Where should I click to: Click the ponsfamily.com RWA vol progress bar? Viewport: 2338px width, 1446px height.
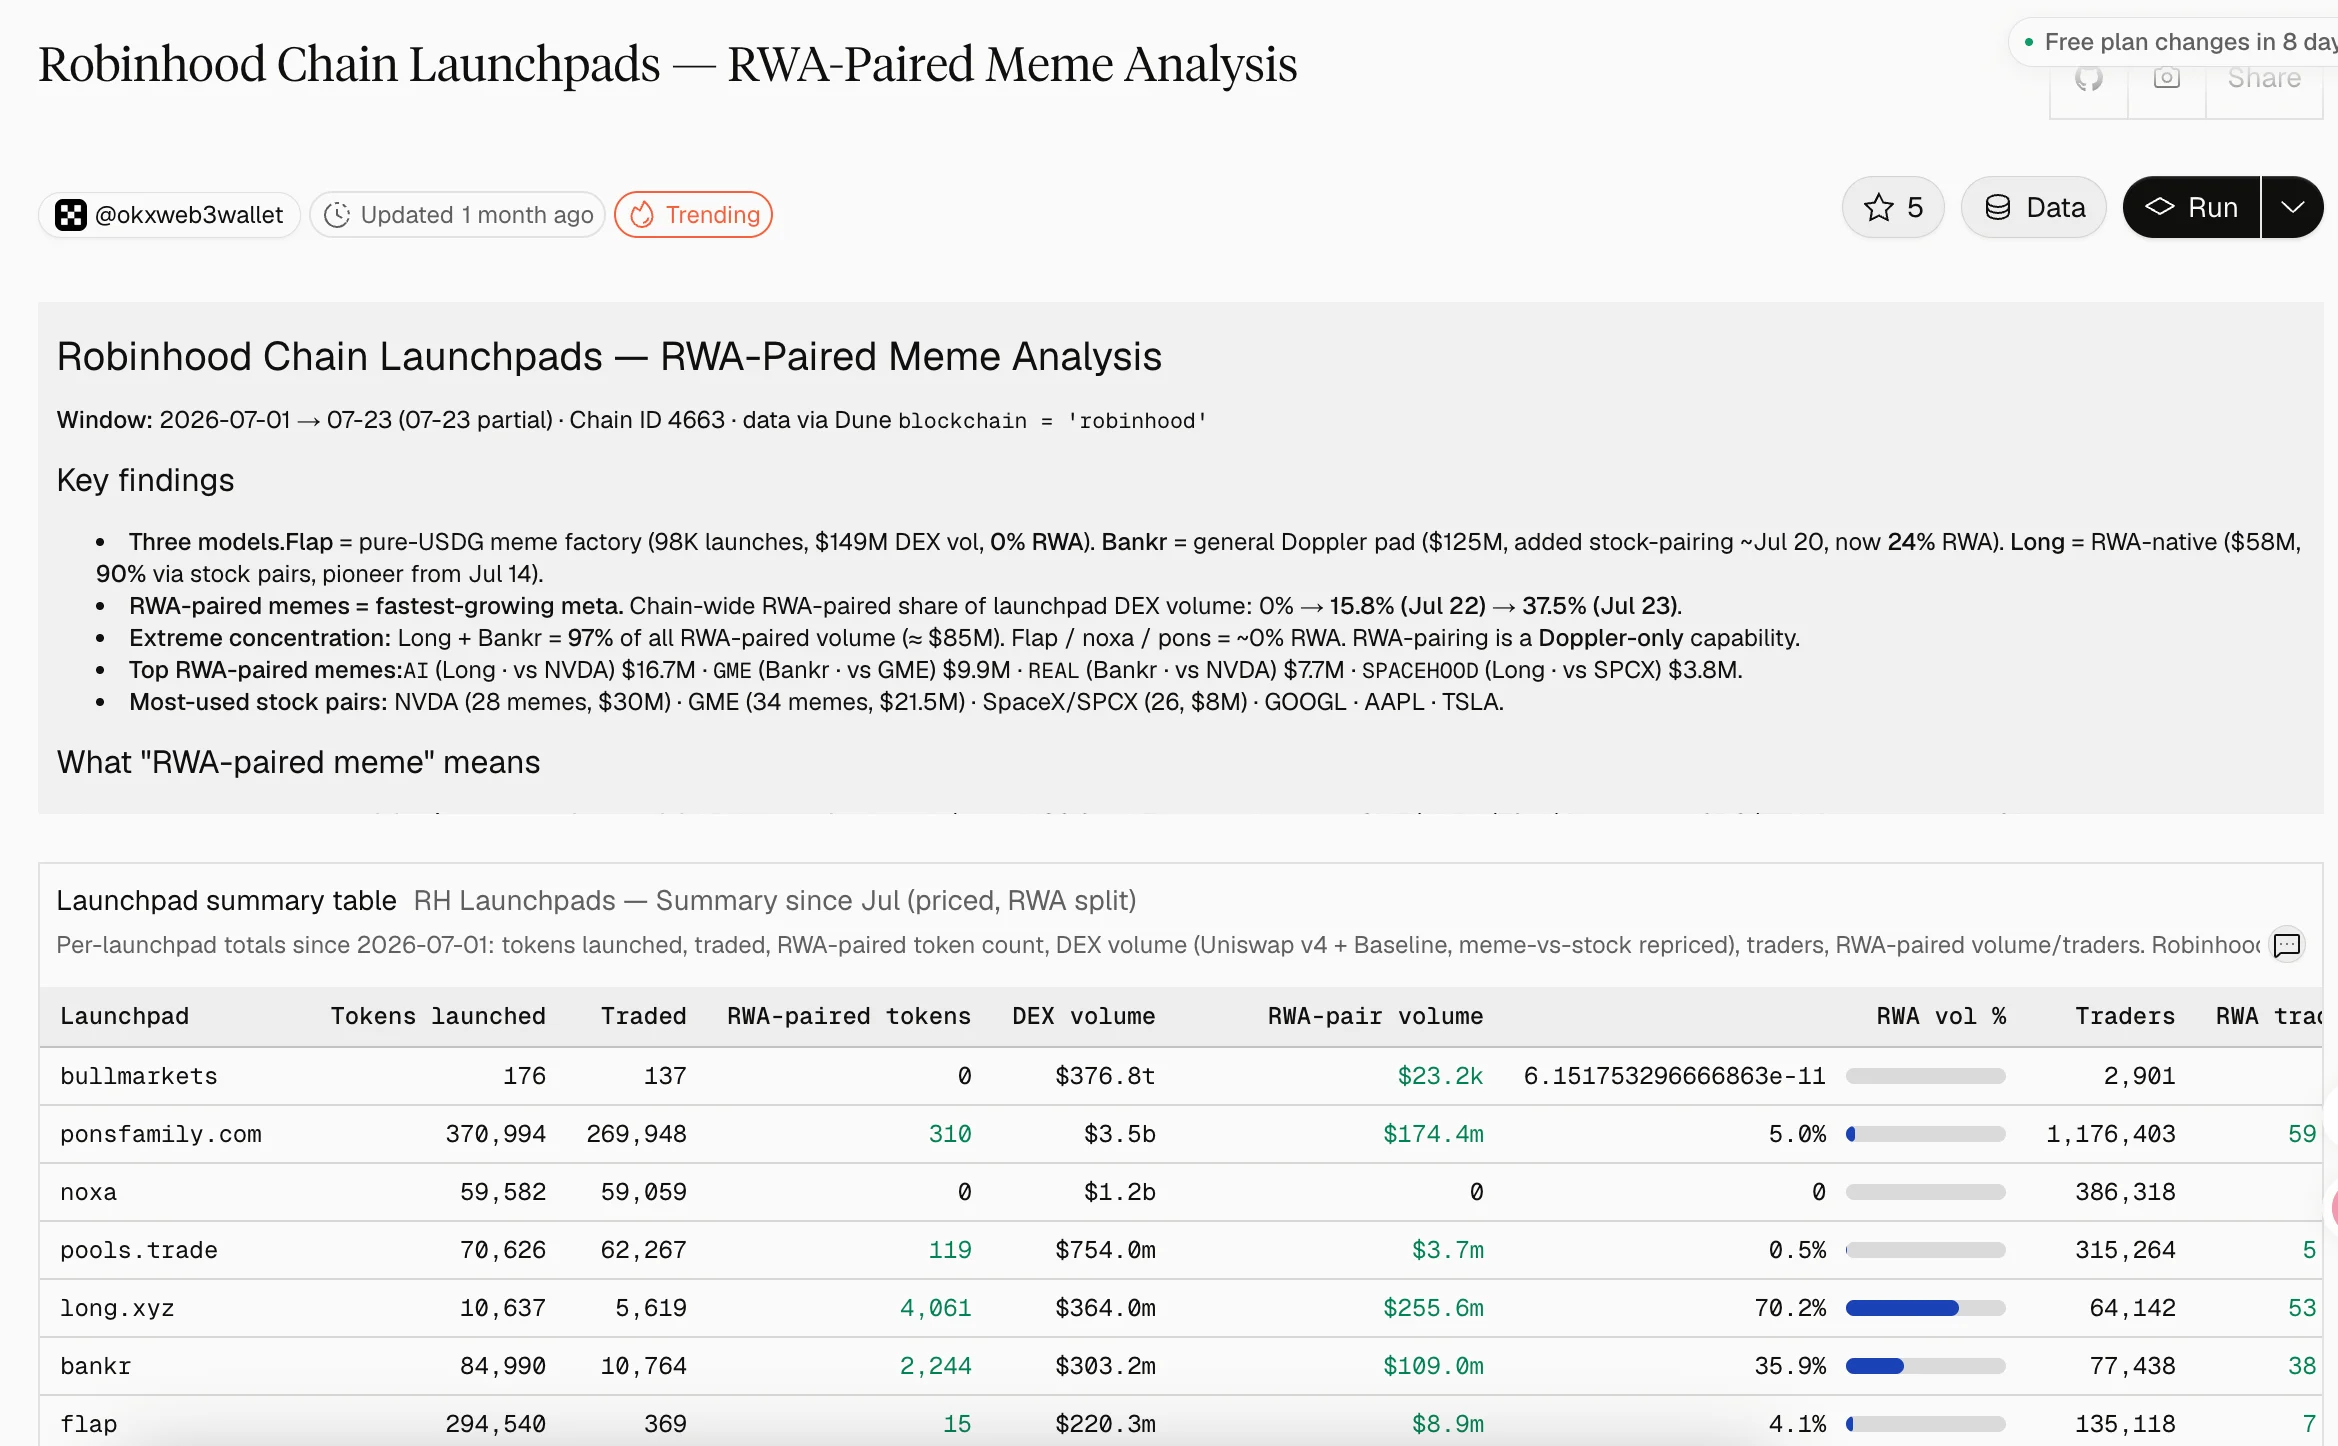pyautogui.click(x=1926, y=1134)
